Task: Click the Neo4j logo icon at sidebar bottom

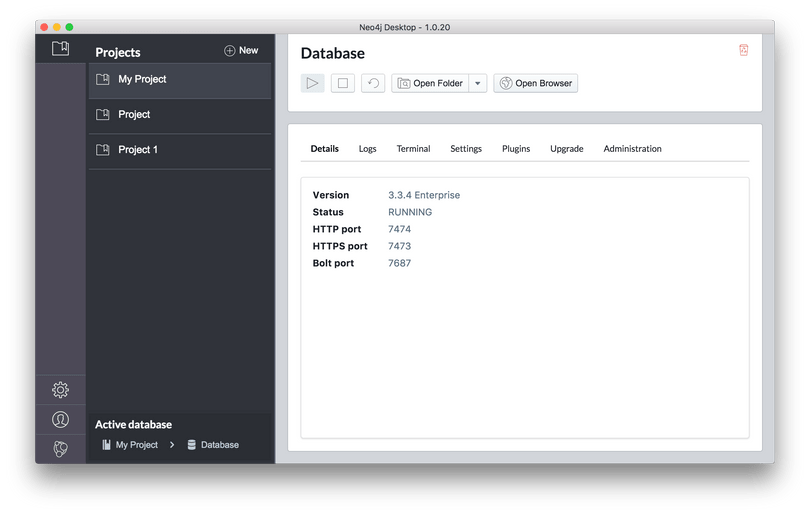Action: click(60, 449)
